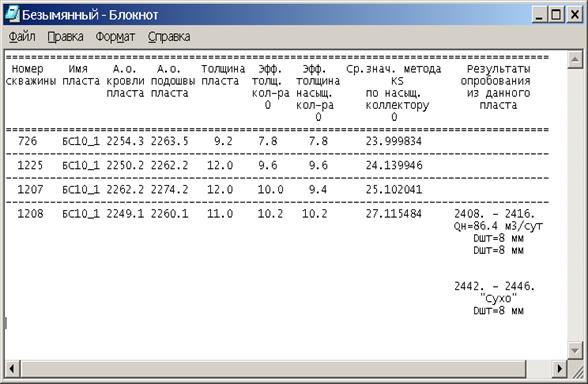
Task: Click value 10.0 in row 1207
Action: point(270,189)
